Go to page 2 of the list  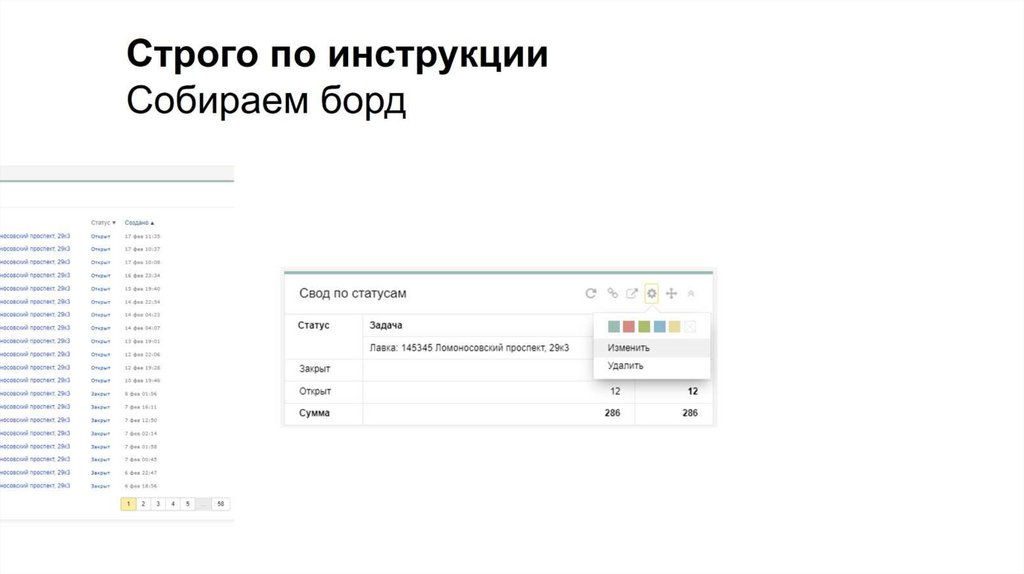pyautogui.click(x=143, y=504)
